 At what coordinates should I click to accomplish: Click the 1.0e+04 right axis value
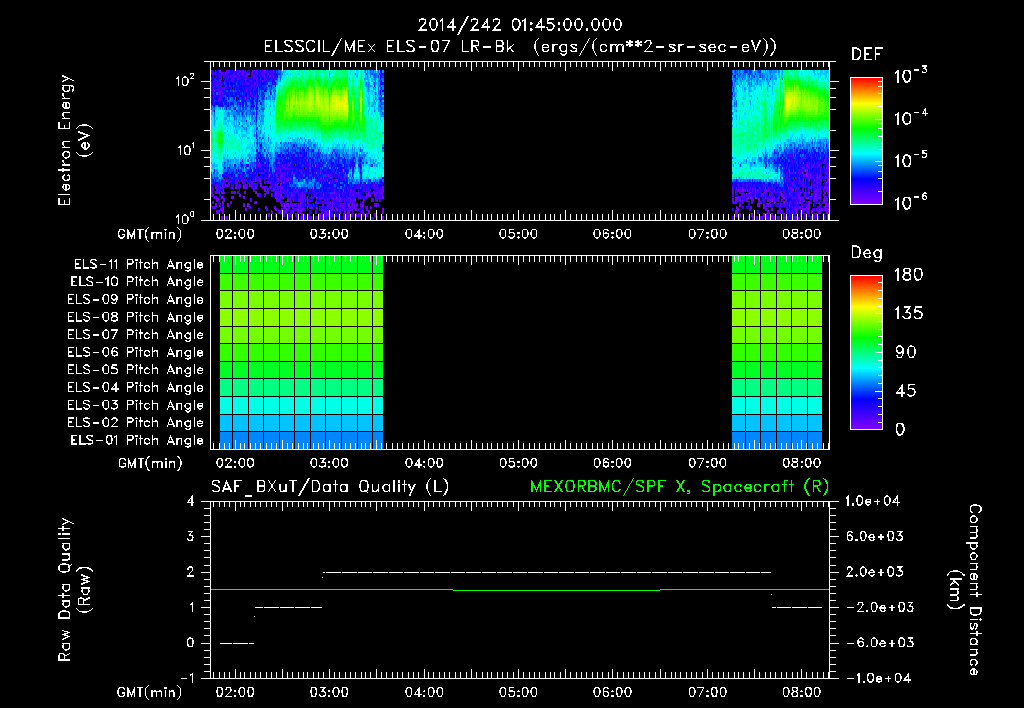(872, 501)
